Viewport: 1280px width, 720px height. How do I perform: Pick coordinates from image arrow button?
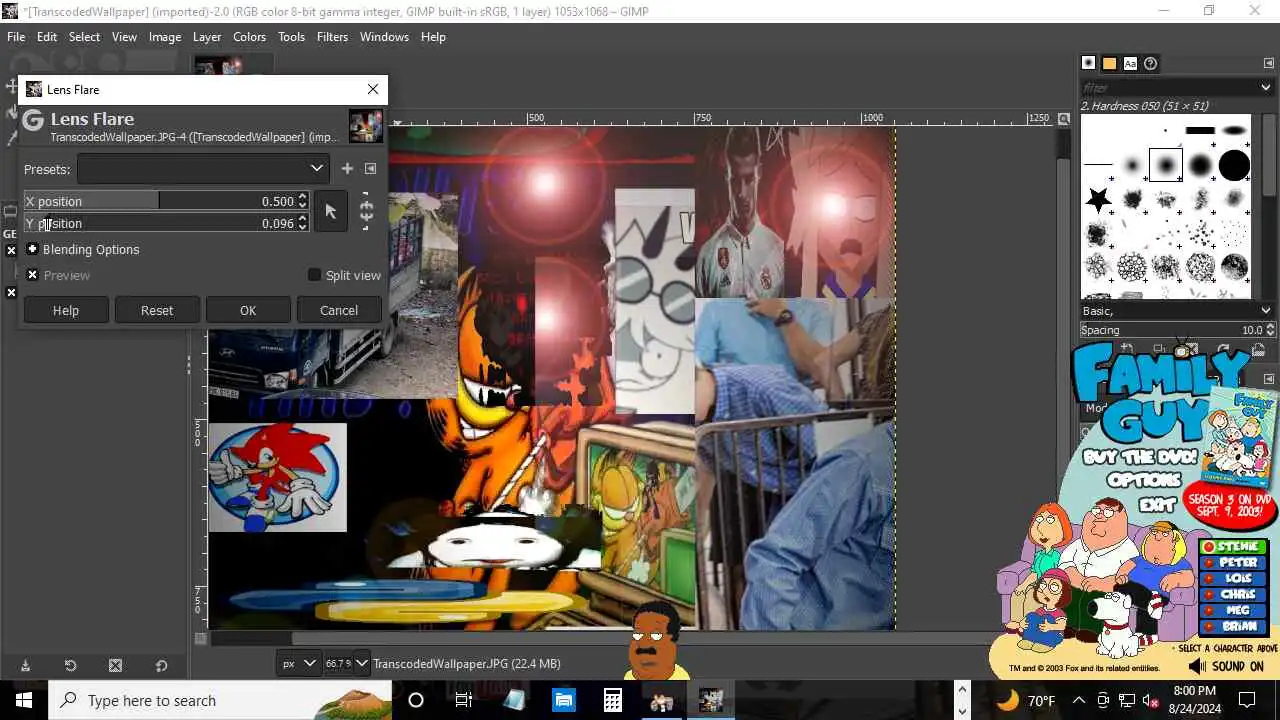click(331, 211)
